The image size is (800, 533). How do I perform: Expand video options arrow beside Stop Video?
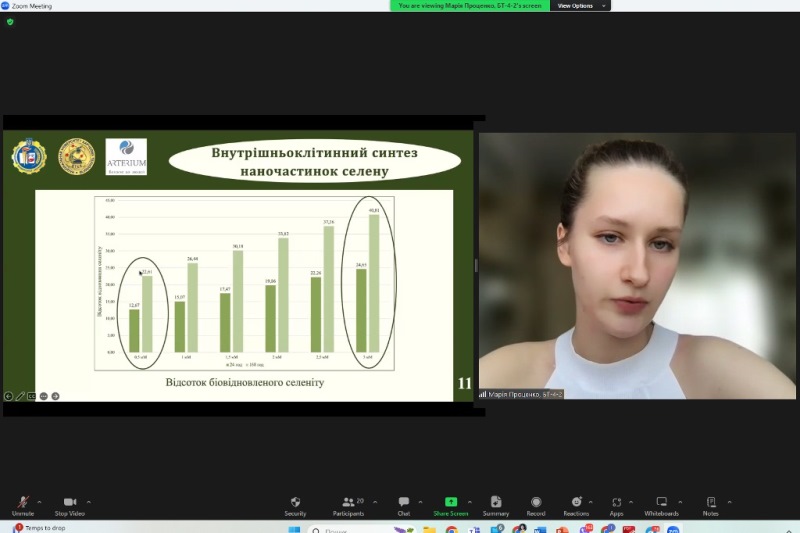click(89, 502)
